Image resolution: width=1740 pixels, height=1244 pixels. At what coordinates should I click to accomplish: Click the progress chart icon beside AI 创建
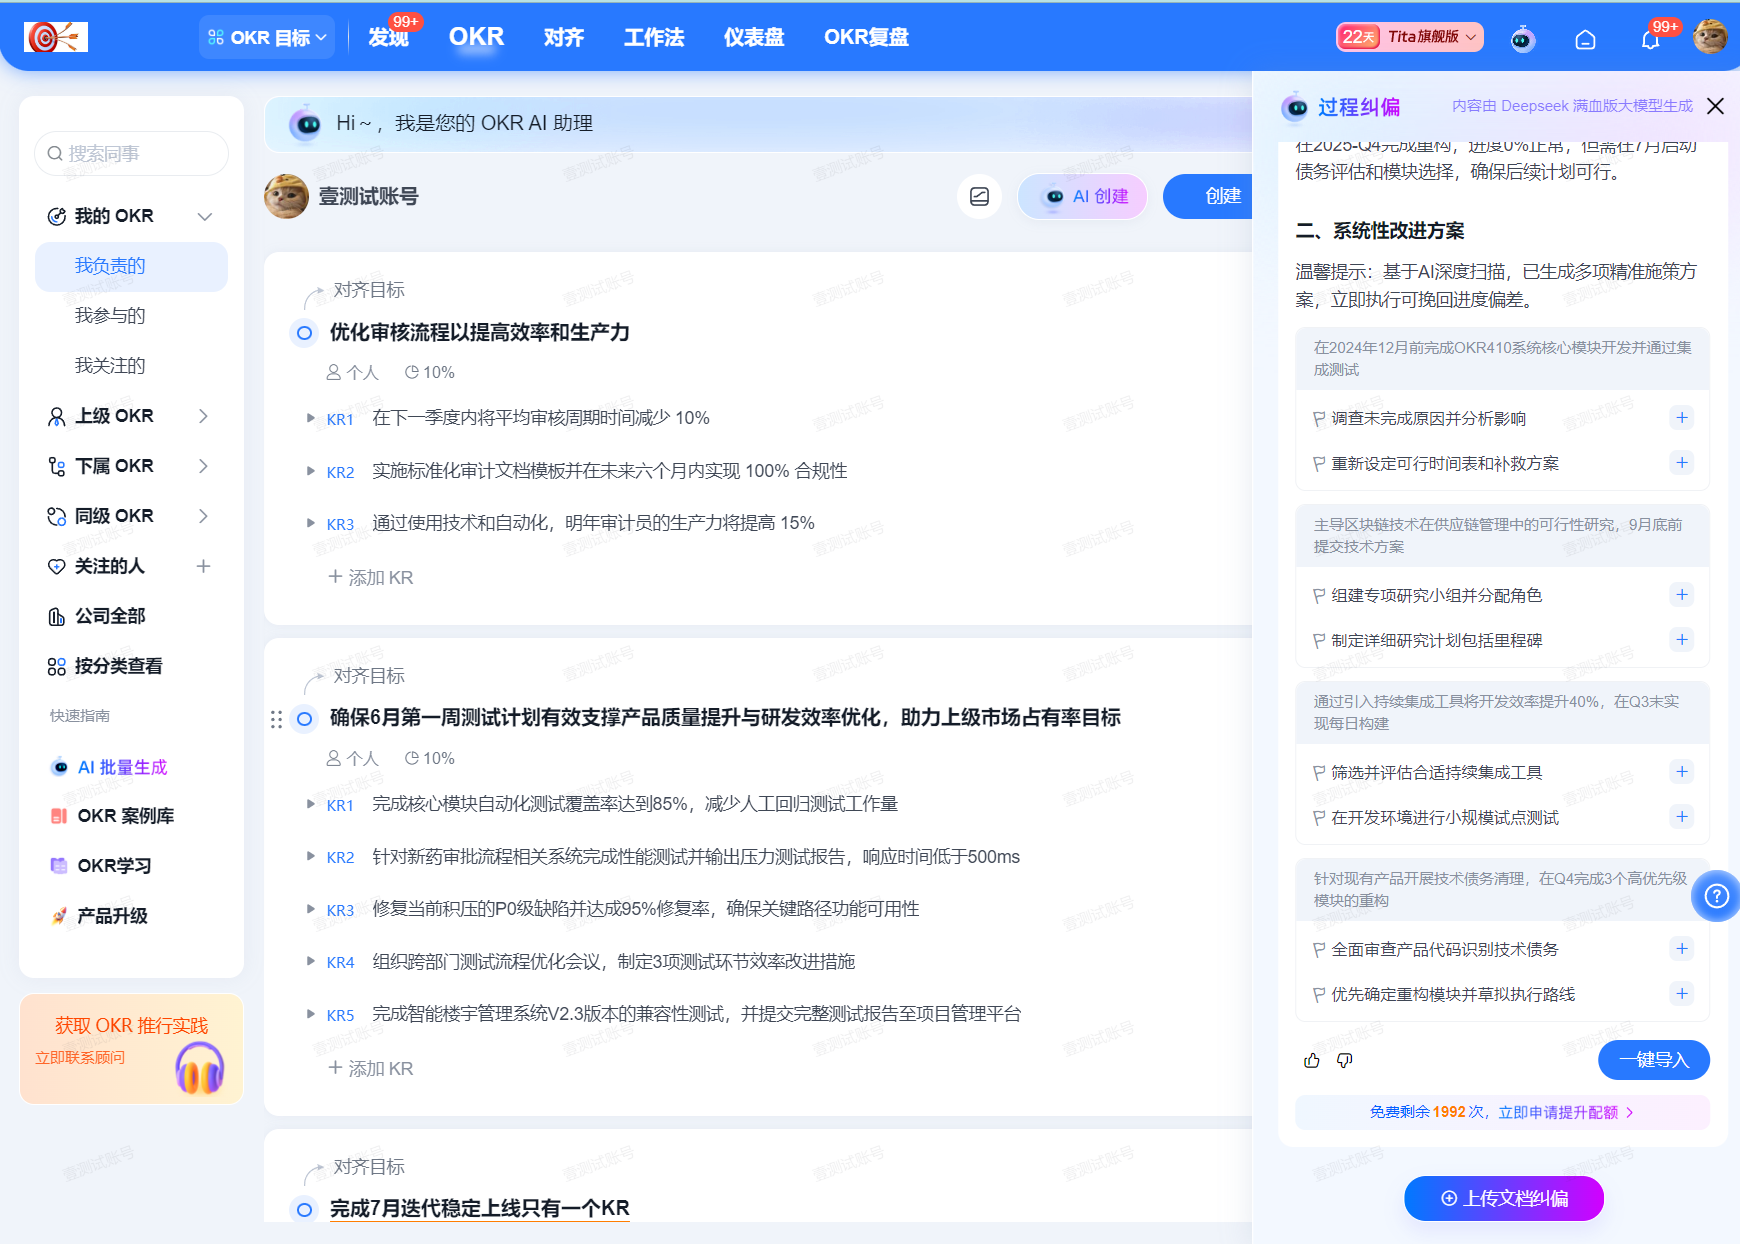[979, 197]
